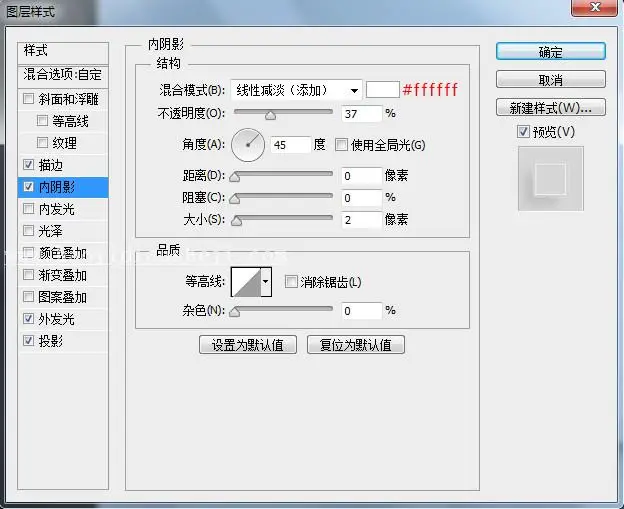Enable the 纹理 checkbox
This screenshot has height=509, width=624.
coord(42,142)
